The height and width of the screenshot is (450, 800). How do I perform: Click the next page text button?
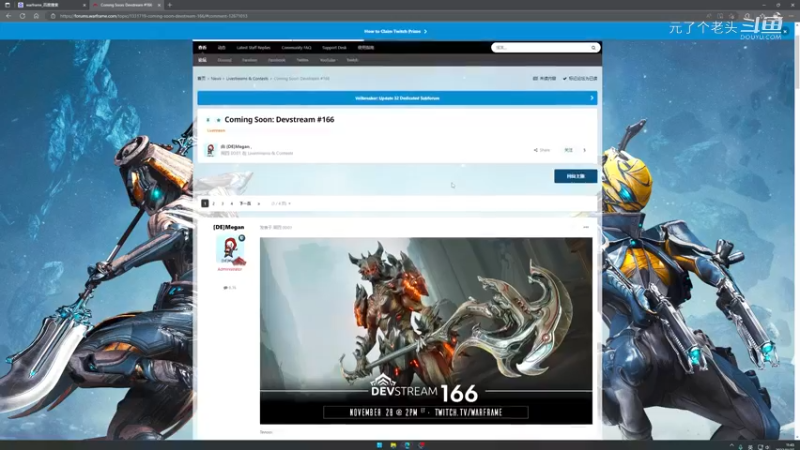(x=245, y=204)
